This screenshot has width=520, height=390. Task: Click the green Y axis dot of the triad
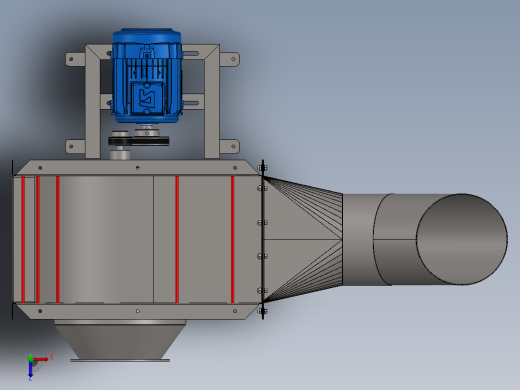pos(30,358)
